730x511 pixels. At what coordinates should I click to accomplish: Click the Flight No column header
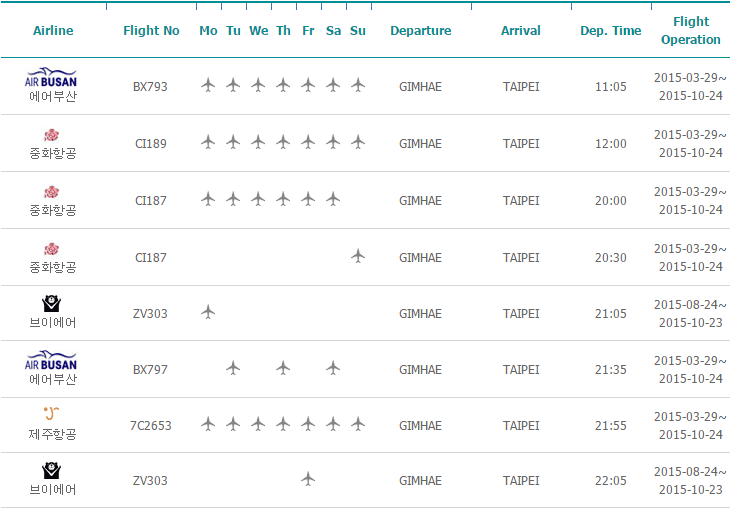coord(151,31)
